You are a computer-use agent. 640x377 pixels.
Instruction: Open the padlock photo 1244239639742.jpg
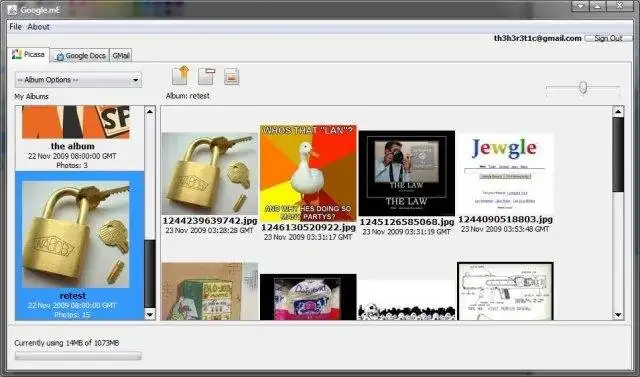209,173
